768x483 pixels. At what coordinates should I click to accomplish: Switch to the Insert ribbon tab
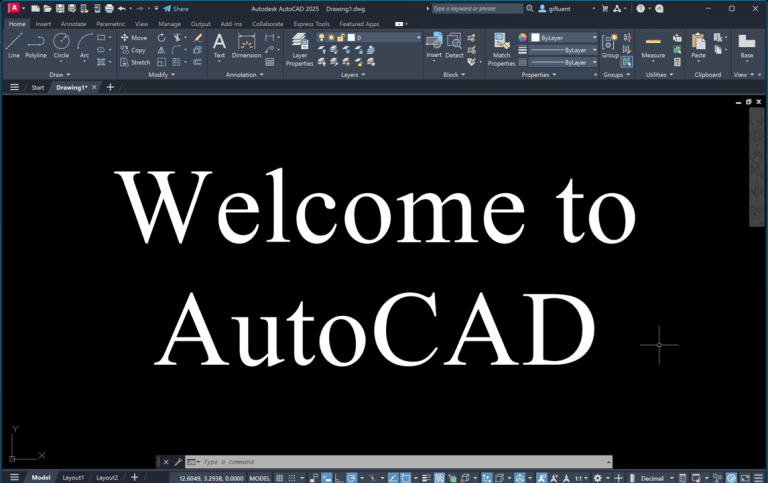pos(43,24)
